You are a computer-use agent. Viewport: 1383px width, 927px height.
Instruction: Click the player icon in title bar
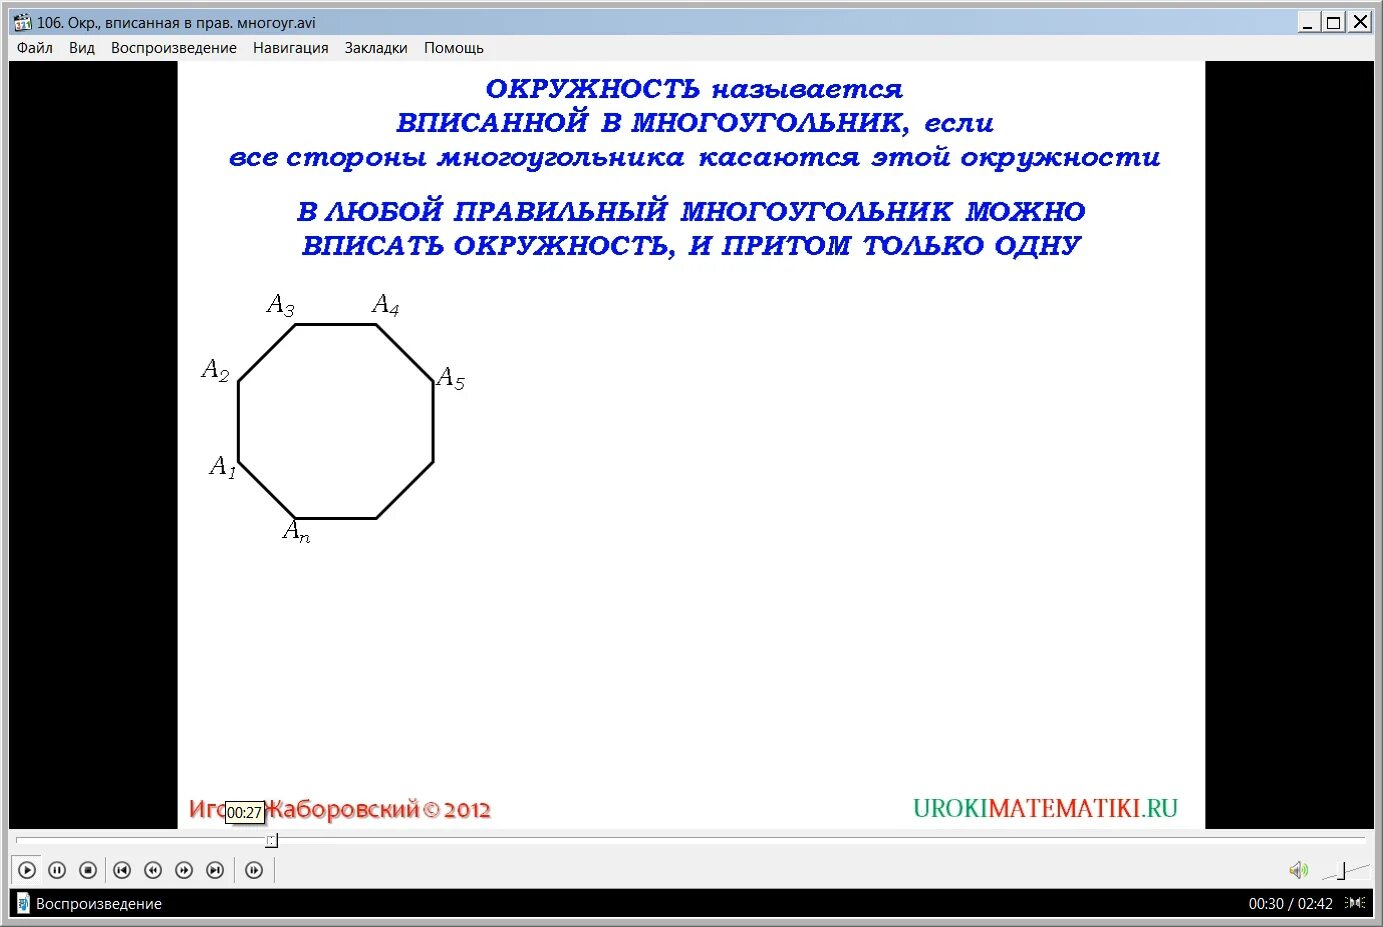click(x=22, y=22)
